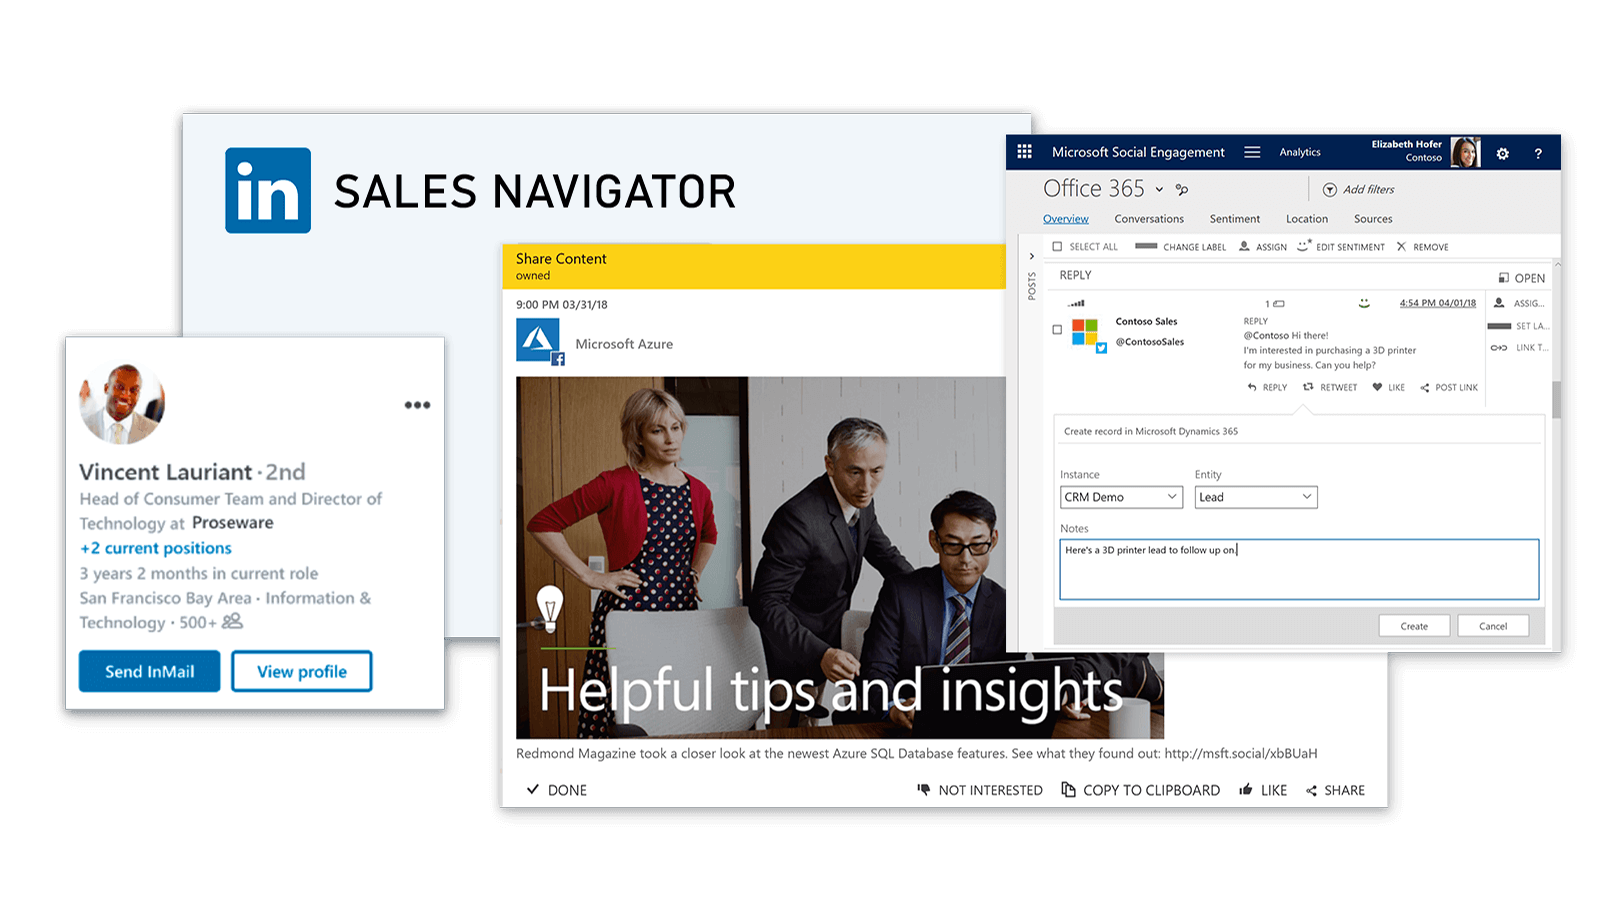This screenshot has height=900, width=1600.
Task: Open the Entity dropdown showing Lead
Action: [1255, 497]
